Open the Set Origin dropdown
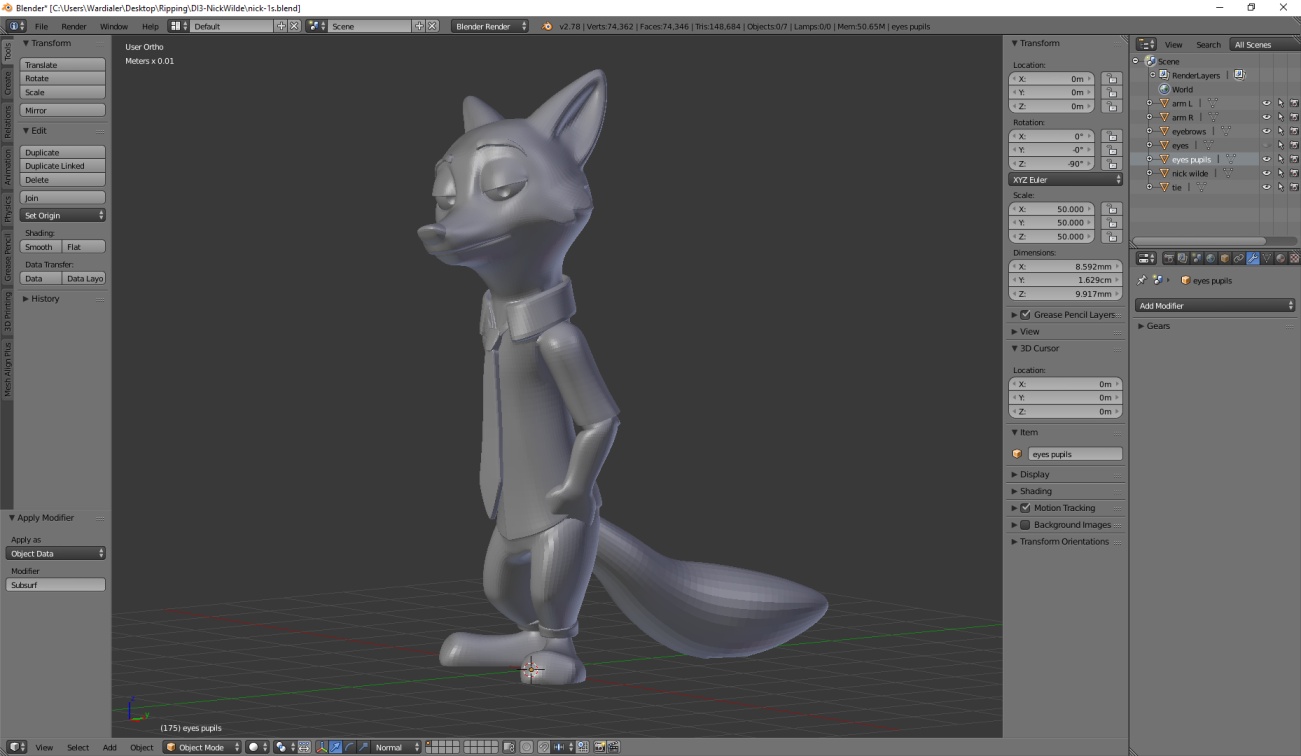This screenshot has width=1301, height=756. click(x=62, y=215)
